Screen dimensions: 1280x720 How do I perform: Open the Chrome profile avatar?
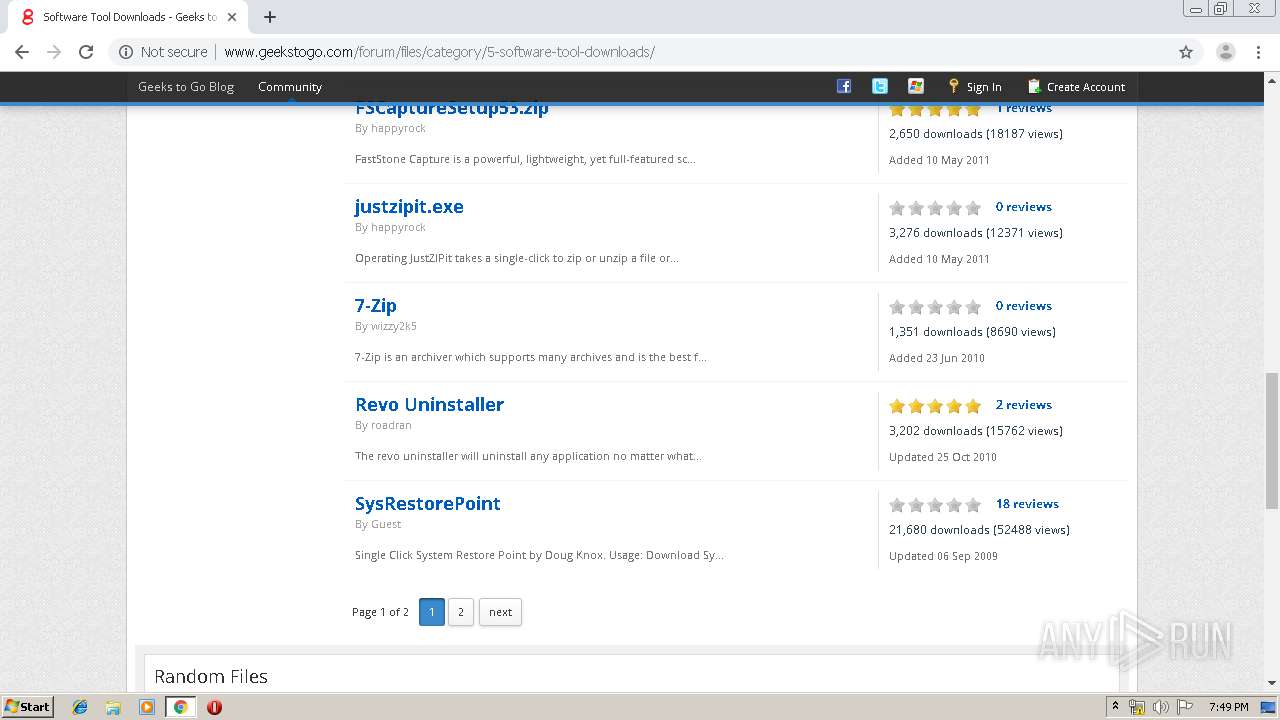tap(1226, 52)
